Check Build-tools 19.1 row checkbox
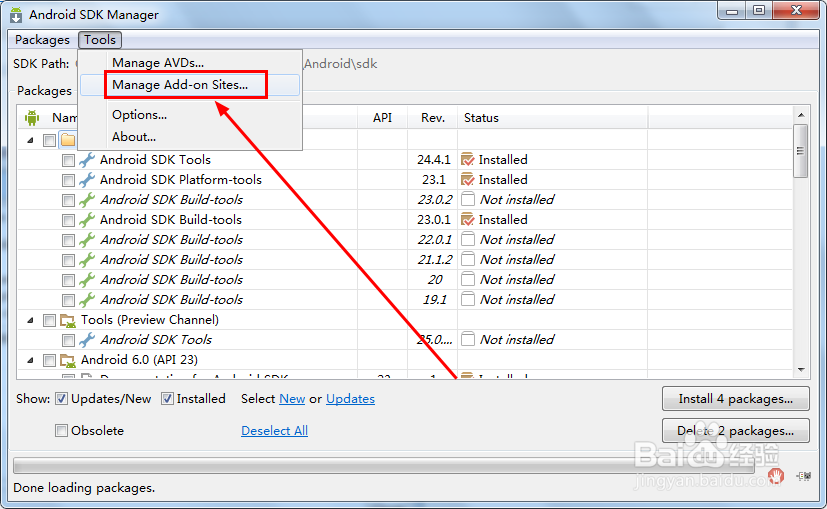 click(68, 301)
